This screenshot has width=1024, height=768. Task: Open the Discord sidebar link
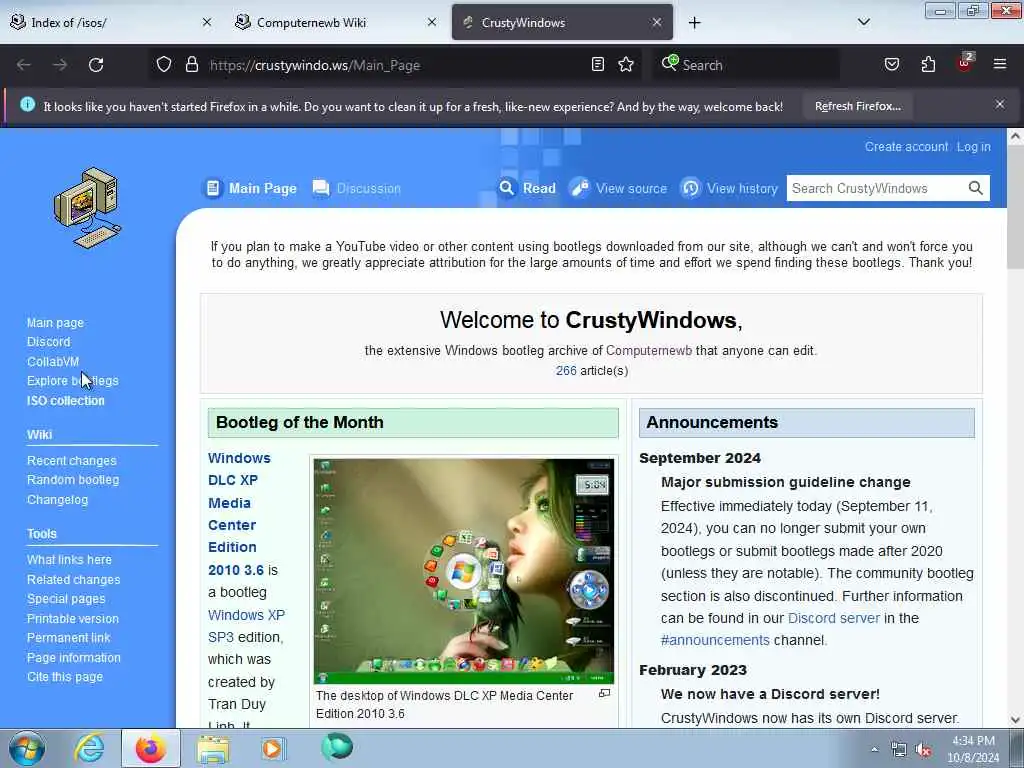pos(48,342)
